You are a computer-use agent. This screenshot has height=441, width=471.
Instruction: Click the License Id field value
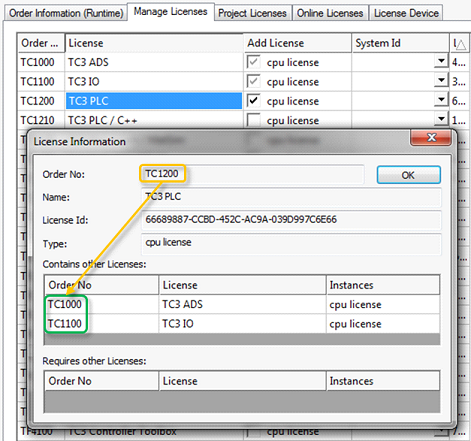pyautogui.click(x=291, y=220)
